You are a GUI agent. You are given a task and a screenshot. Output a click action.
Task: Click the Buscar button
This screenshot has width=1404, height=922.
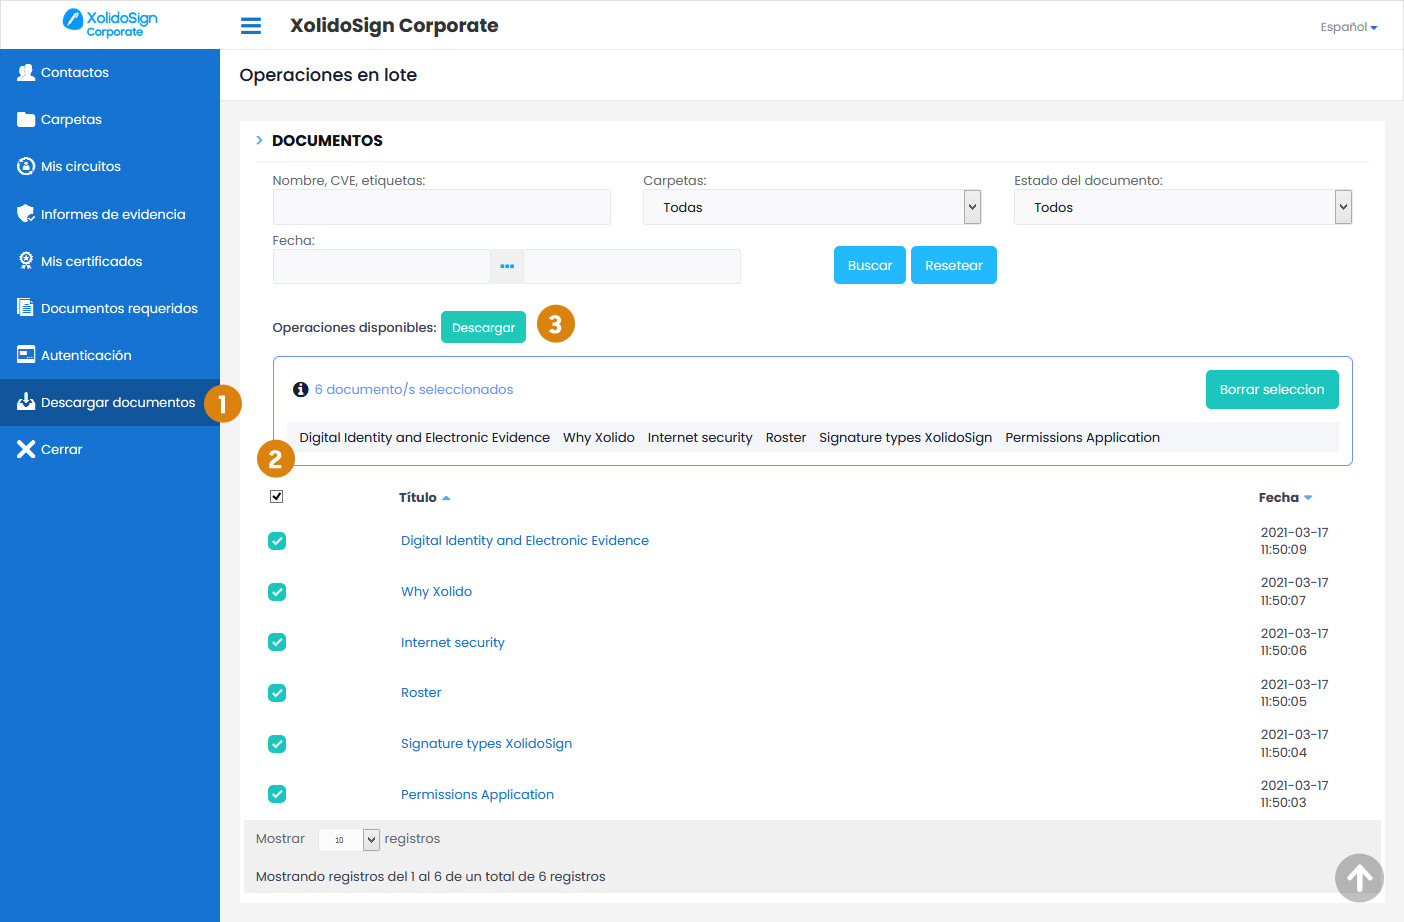click(870, 265)
